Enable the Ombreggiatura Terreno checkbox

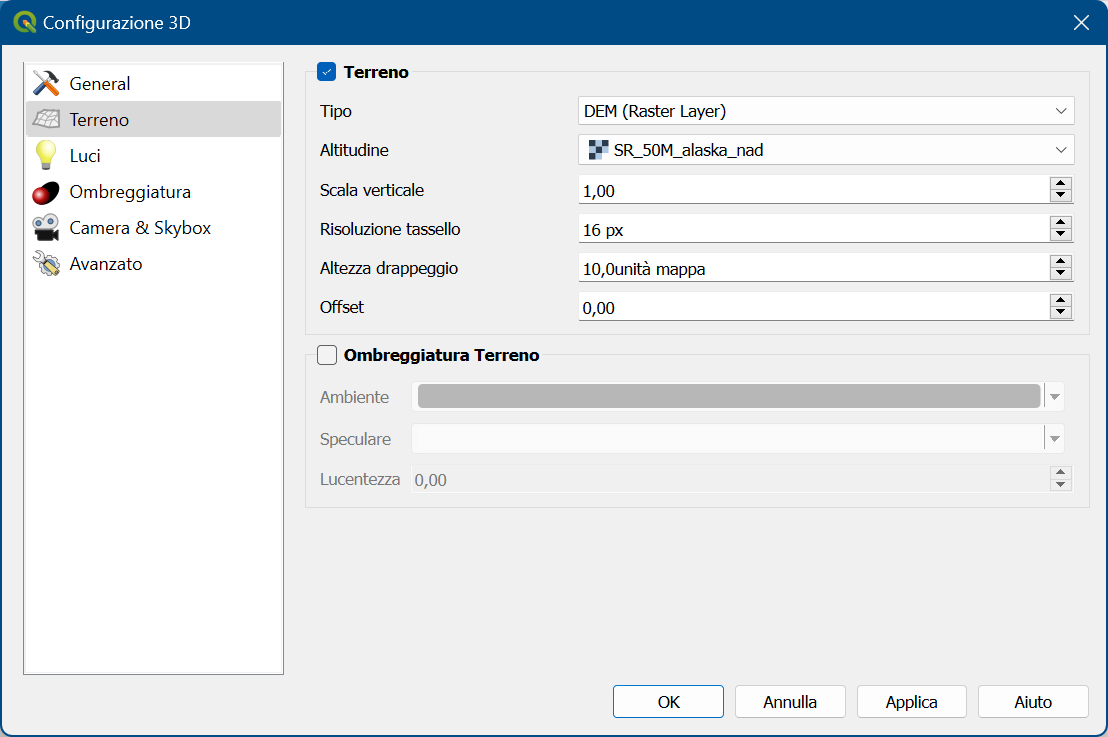326,355
